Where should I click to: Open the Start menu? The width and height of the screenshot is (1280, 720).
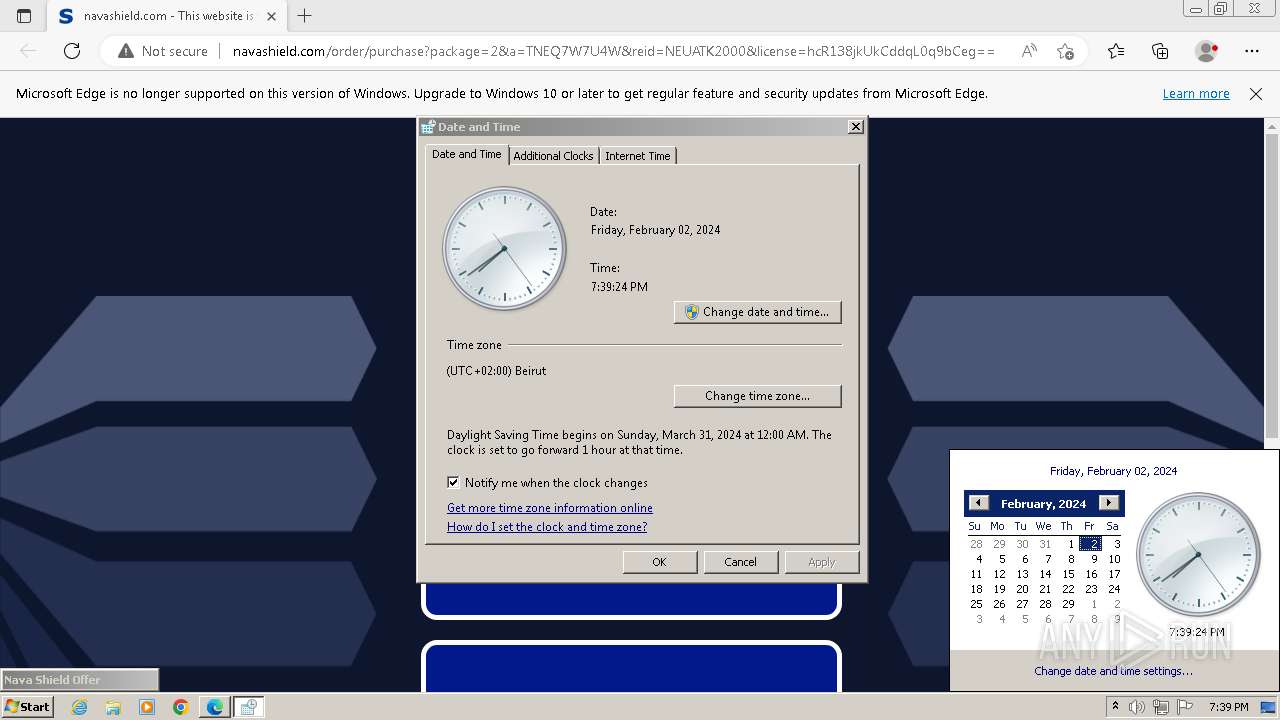[27, 707]
